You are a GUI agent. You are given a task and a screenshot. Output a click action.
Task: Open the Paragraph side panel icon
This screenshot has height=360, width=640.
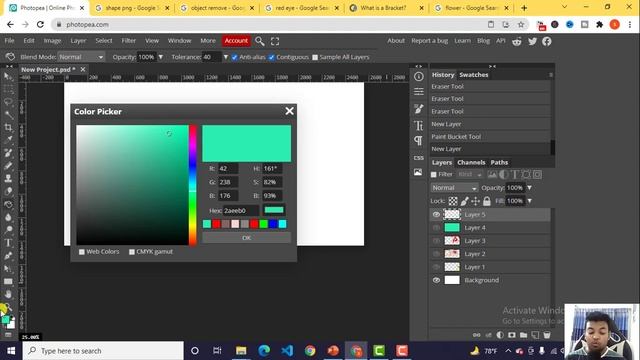point(418,141)
